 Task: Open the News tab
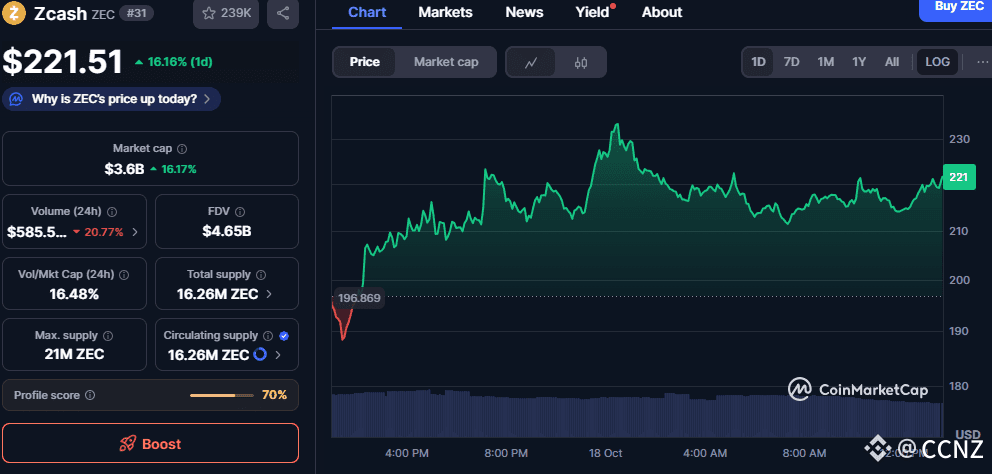pyautogui.click(x=524, y=12)
